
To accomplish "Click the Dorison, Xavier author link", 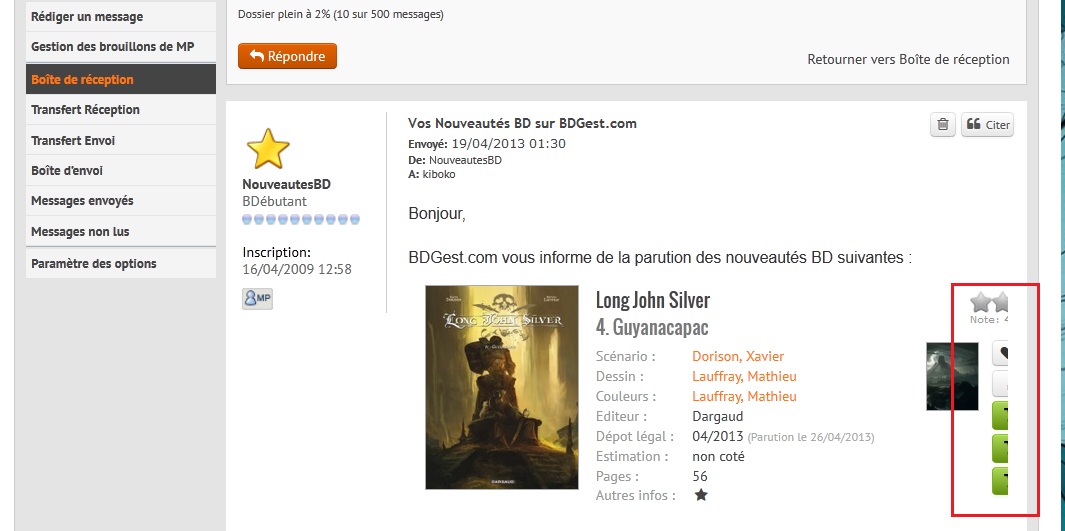I will pyautogui.click(x=738, y=356).
